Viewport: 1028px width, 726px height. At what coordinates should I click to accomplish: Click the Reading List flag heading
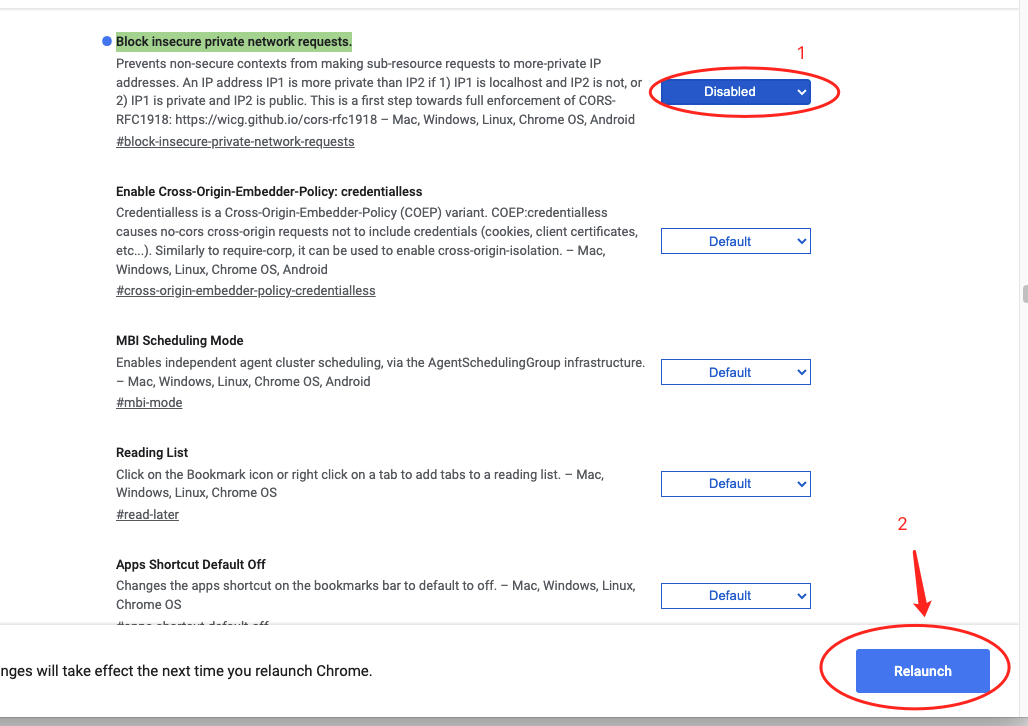tap(152, 453)
